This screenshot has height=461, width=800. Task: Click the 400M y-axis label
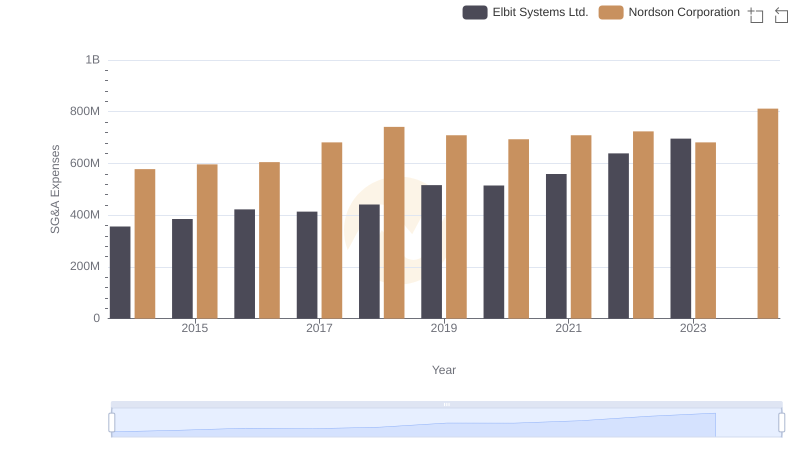[x=85, y=215]
